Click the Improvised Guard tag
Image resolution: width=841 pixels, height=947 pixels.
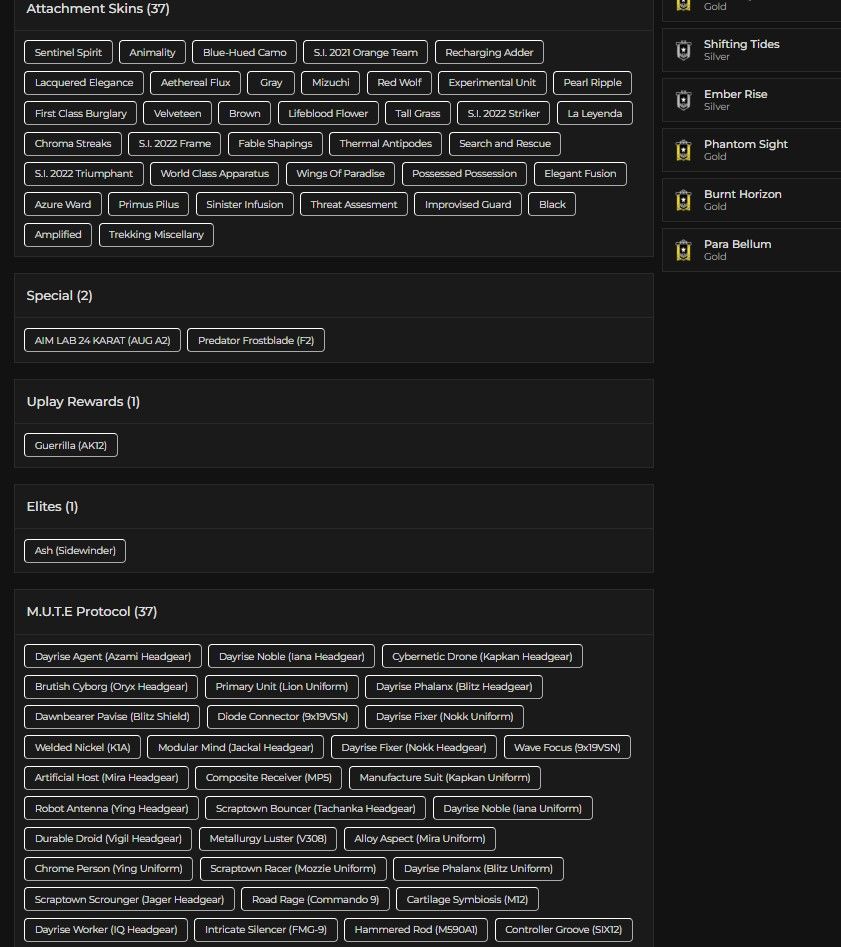click(468, 204)
